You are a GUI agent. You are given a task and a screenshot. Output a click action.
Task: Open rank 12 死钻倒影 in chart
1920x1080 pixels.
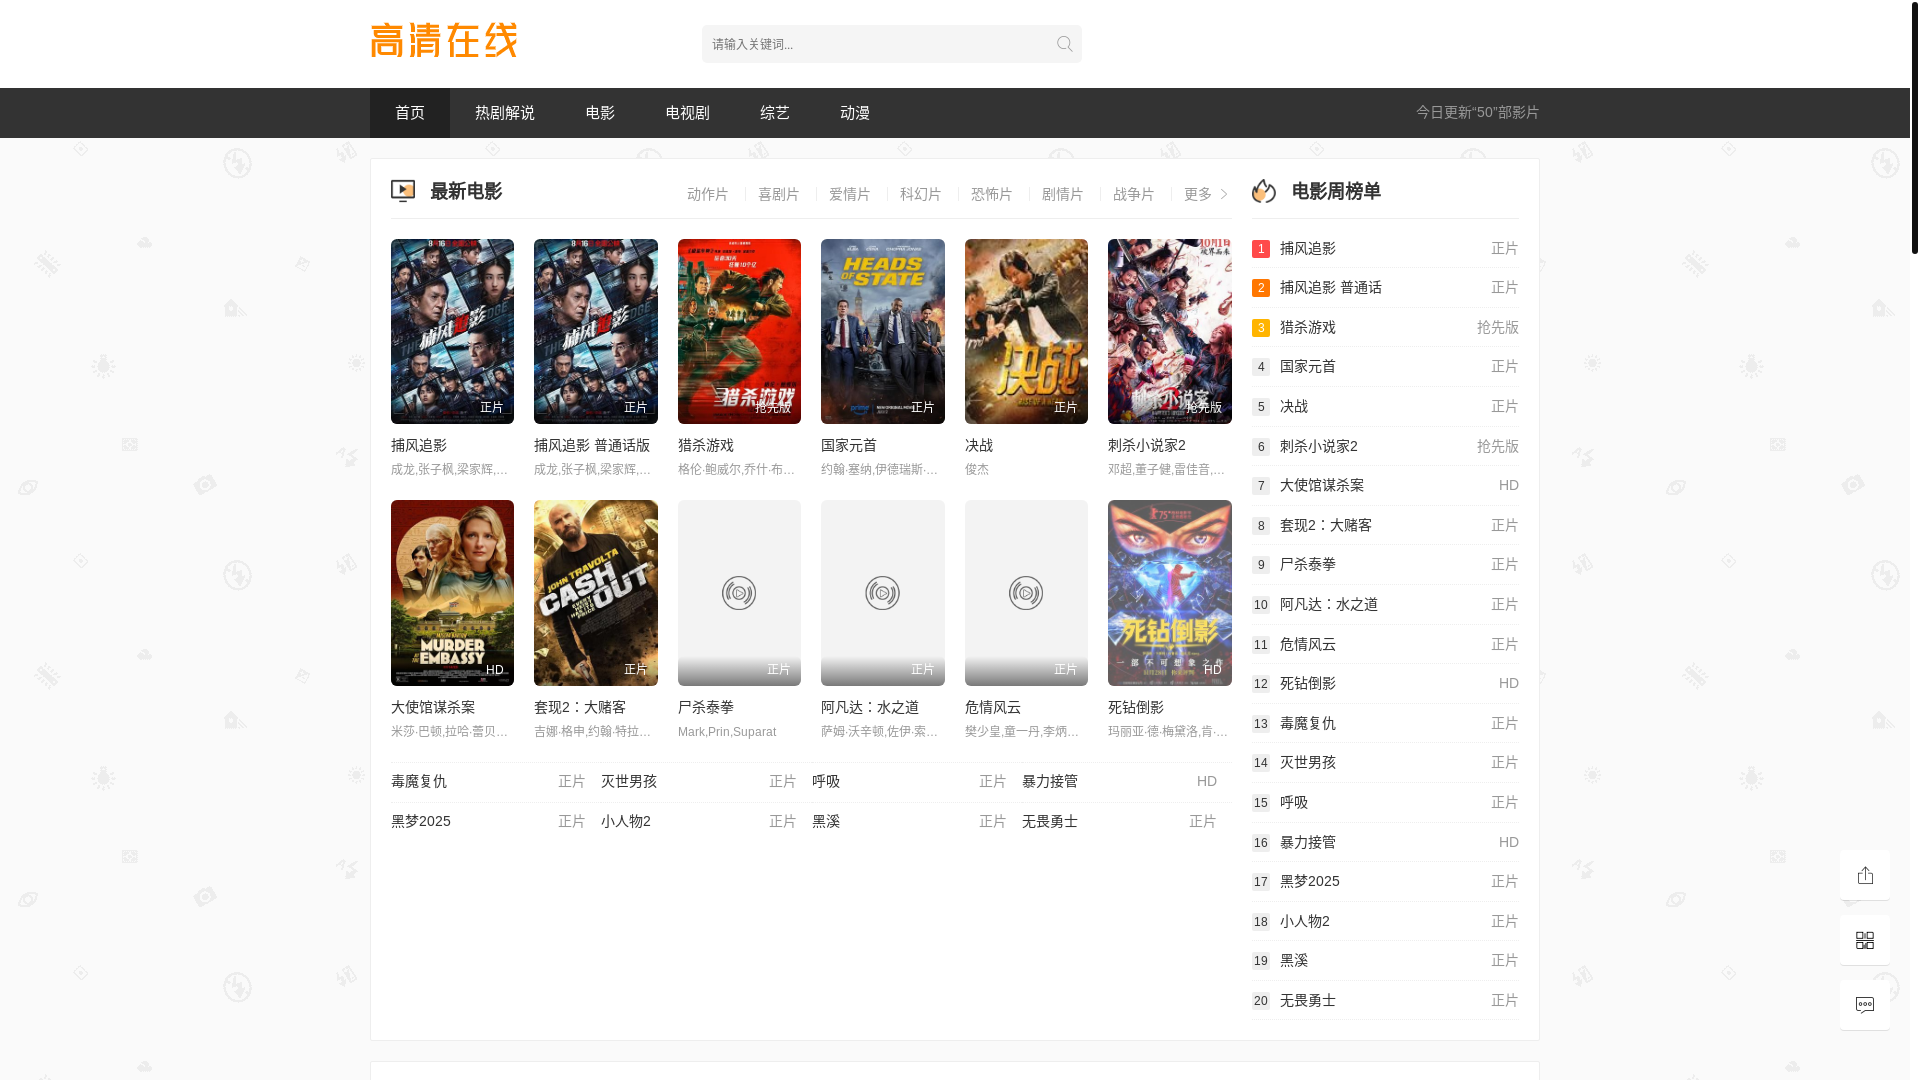point(1385,683)
